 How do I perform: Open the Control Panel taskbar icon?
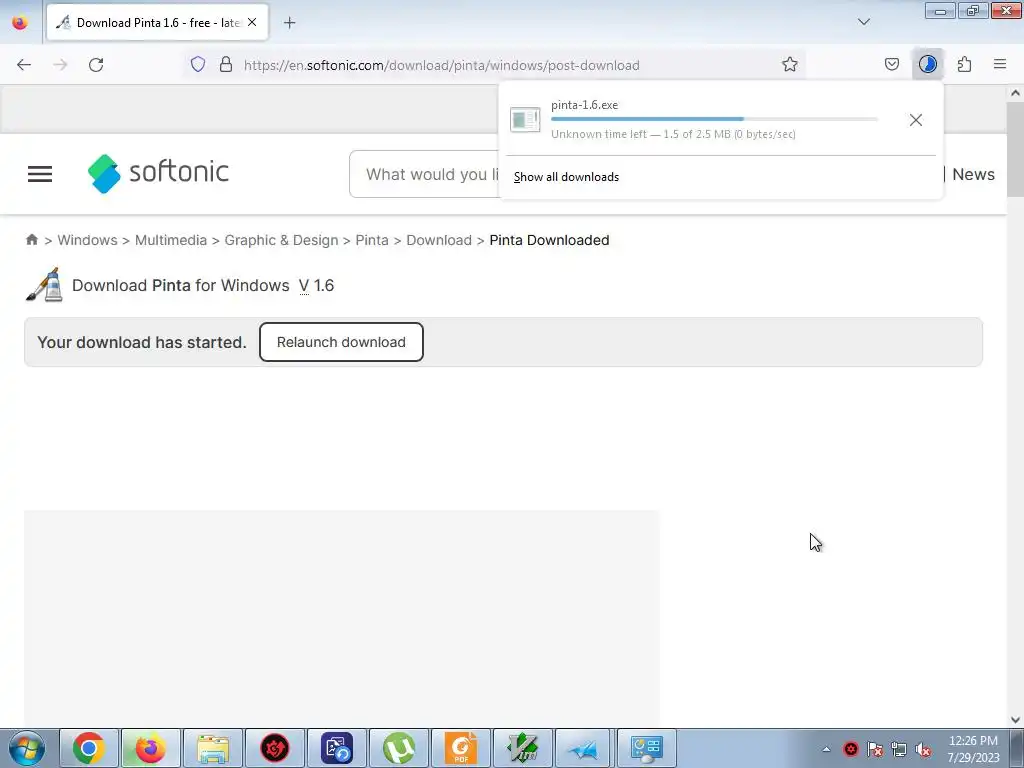(647, 748)
